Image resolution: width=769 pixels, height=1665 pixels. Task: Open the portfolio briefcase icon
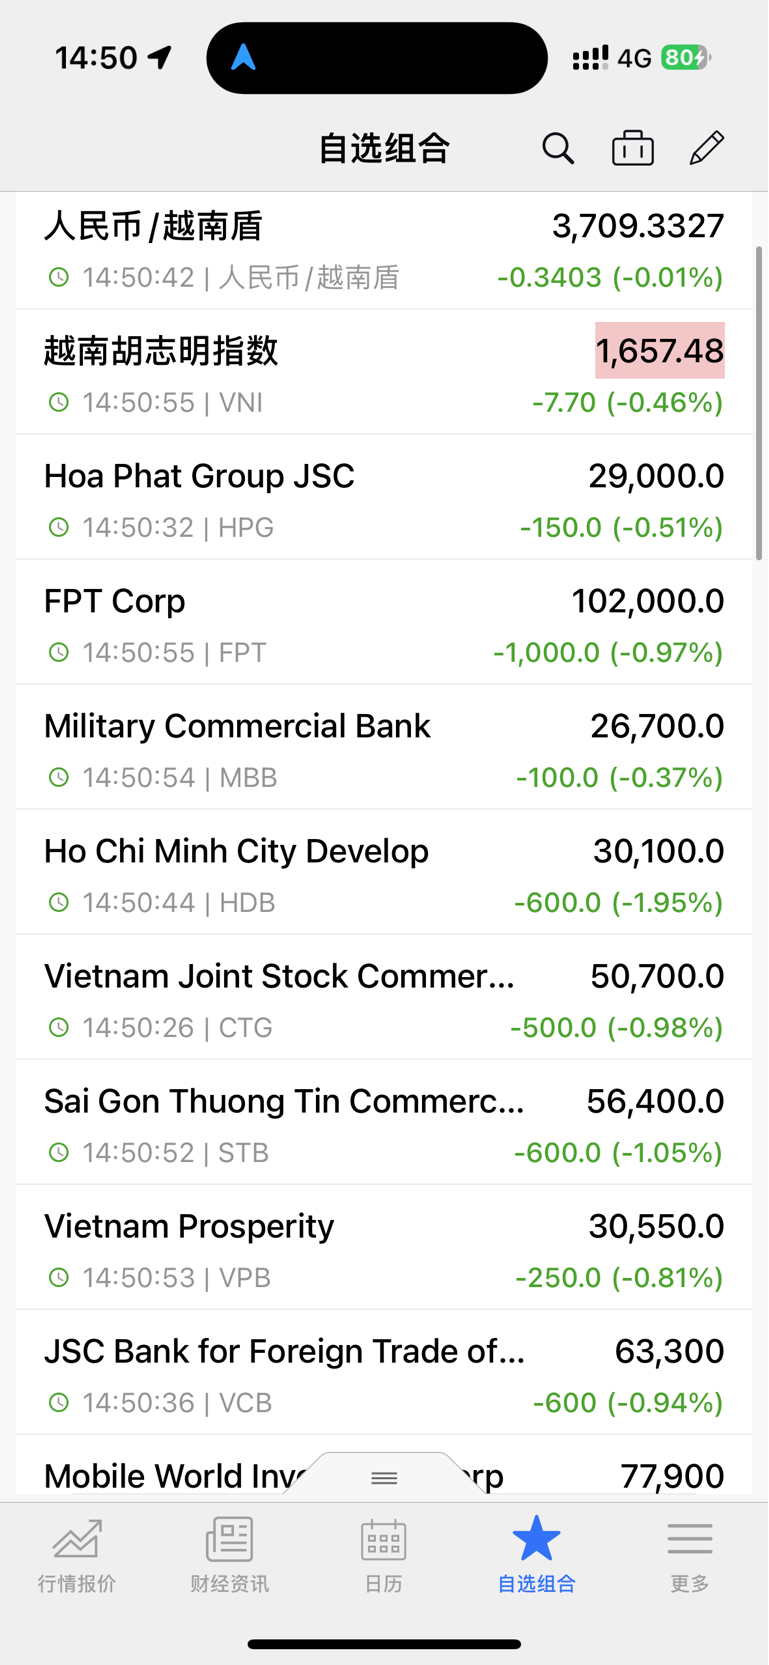pyautogui.click(x=633, y=148)
